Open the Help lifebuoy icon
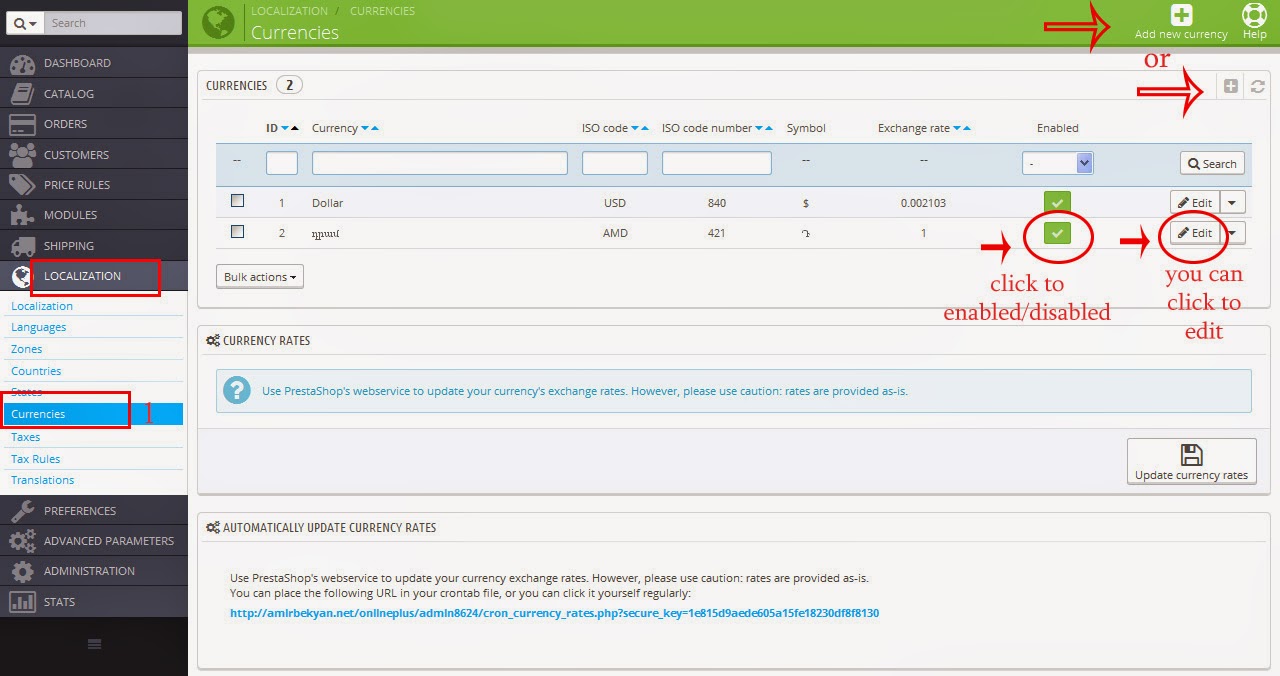 (1254, 15)
